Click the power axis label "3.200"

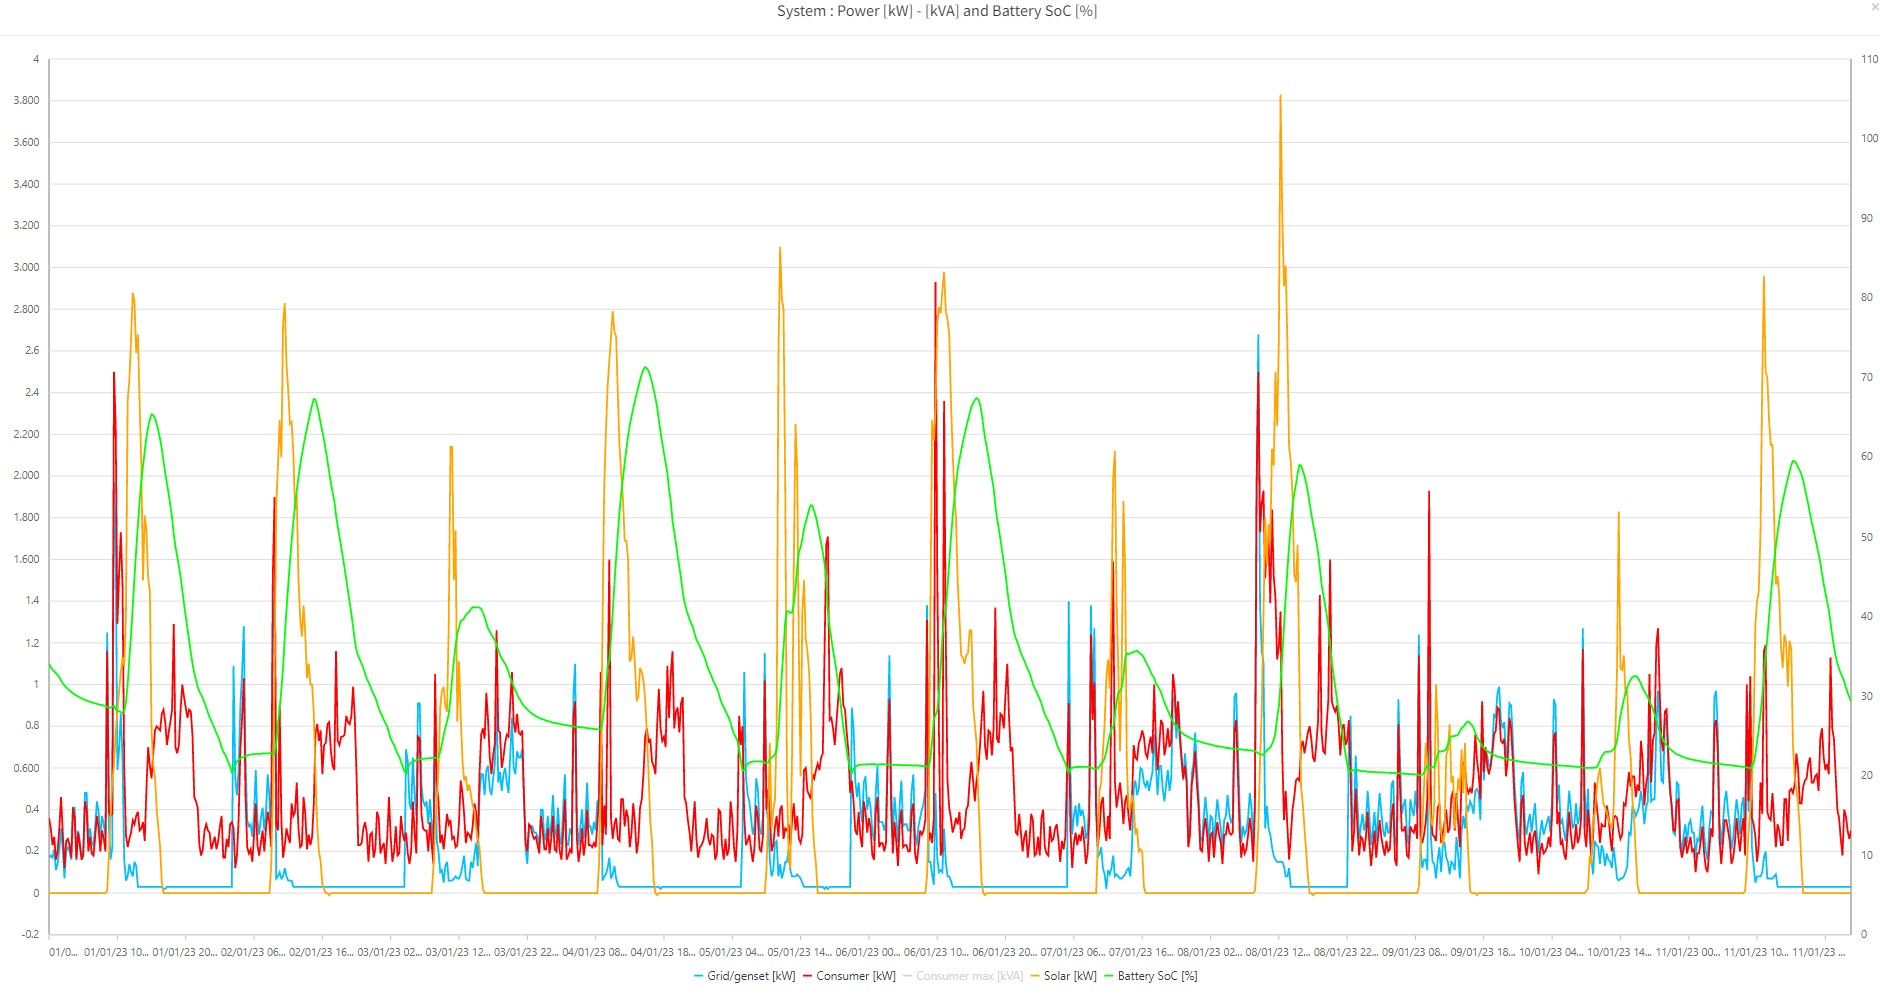[x=26, y=225]
